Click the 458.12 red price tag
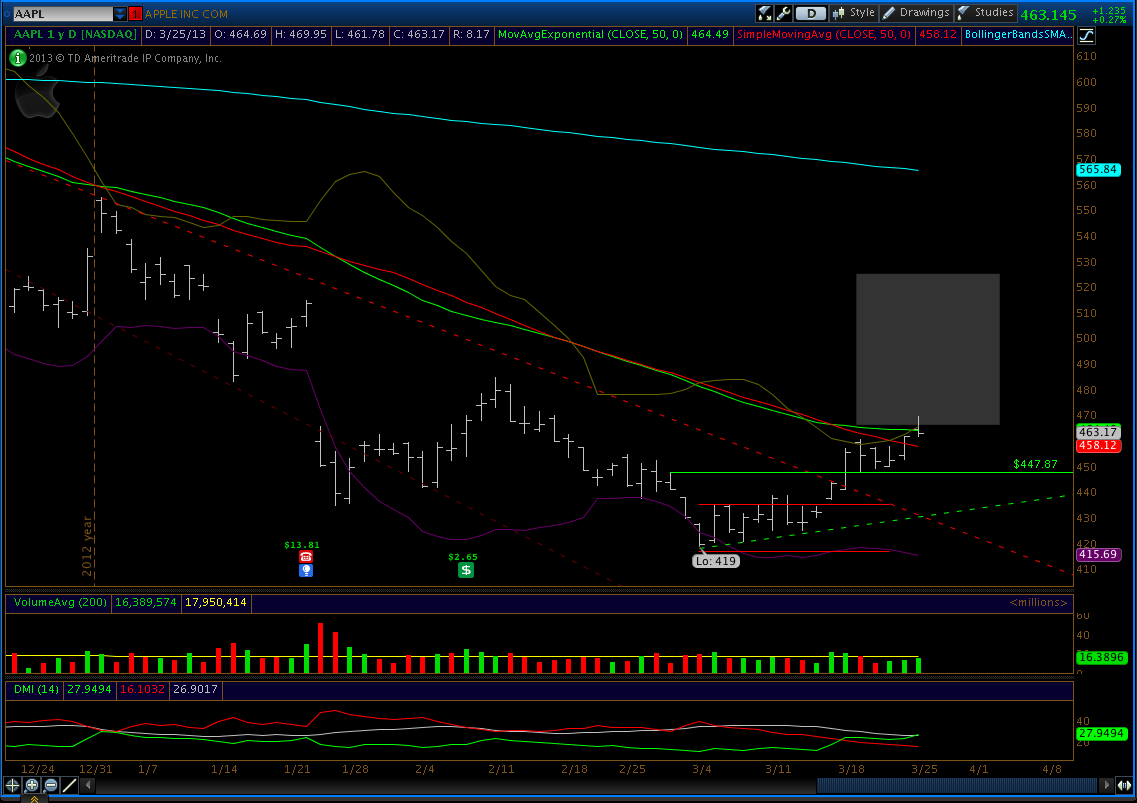The image size is (1137, 803). (x=1099, y=445)
